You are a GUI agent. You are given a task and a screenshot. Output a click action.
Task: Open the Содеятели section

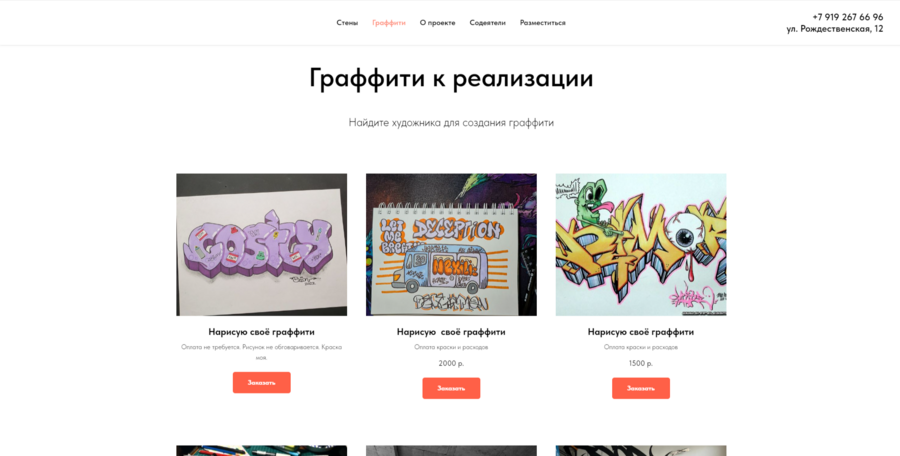(x=487, y=23)
